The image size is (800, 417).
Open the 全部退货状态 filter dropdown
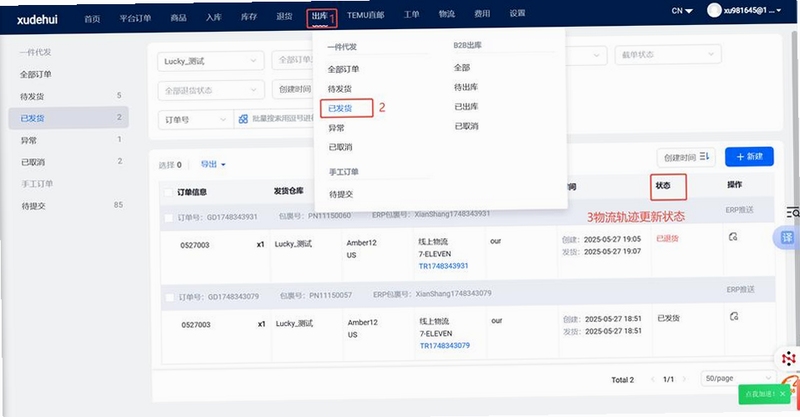211,90
